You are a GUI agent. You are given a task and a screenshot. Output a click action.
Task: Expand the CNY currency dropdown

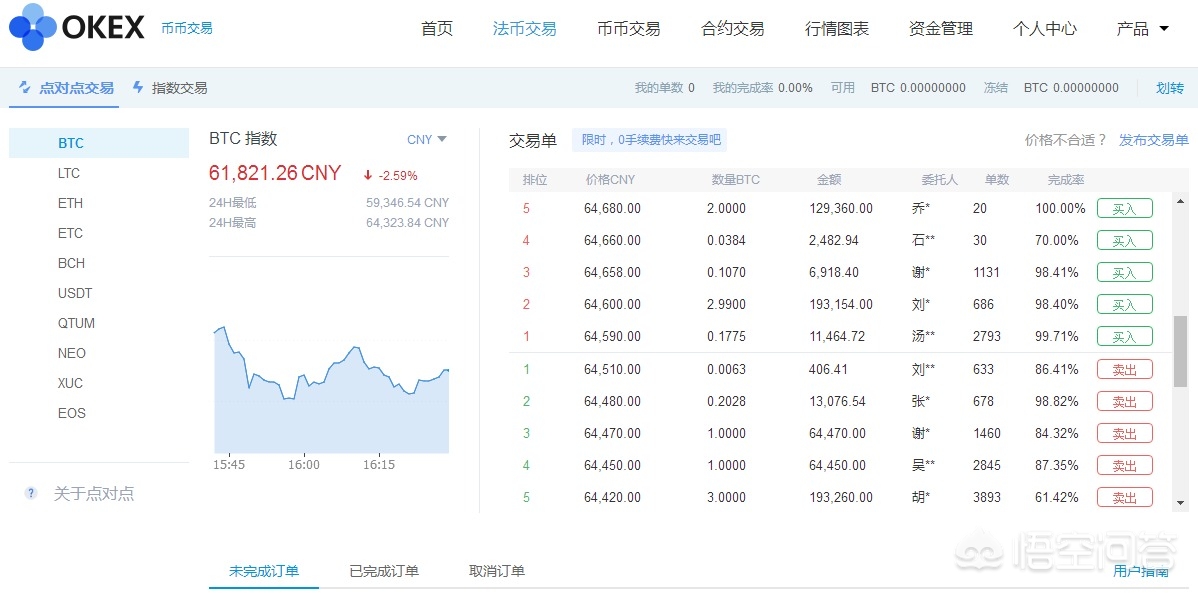[x=427, y=139]
